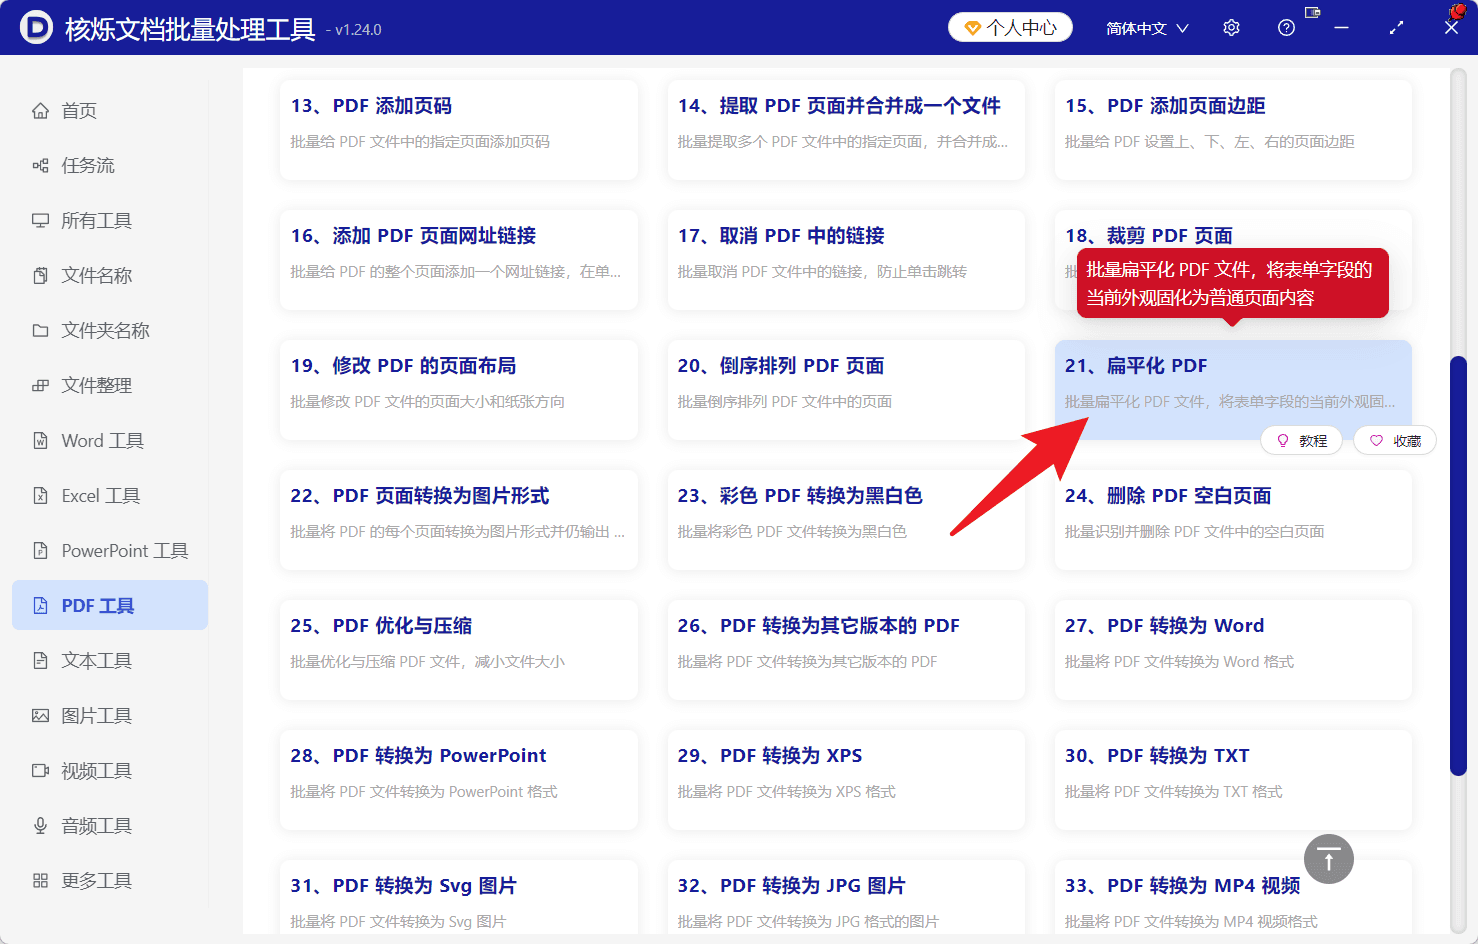Open tool 25 PDF 优化与压缩

click(x=459, y=650)
